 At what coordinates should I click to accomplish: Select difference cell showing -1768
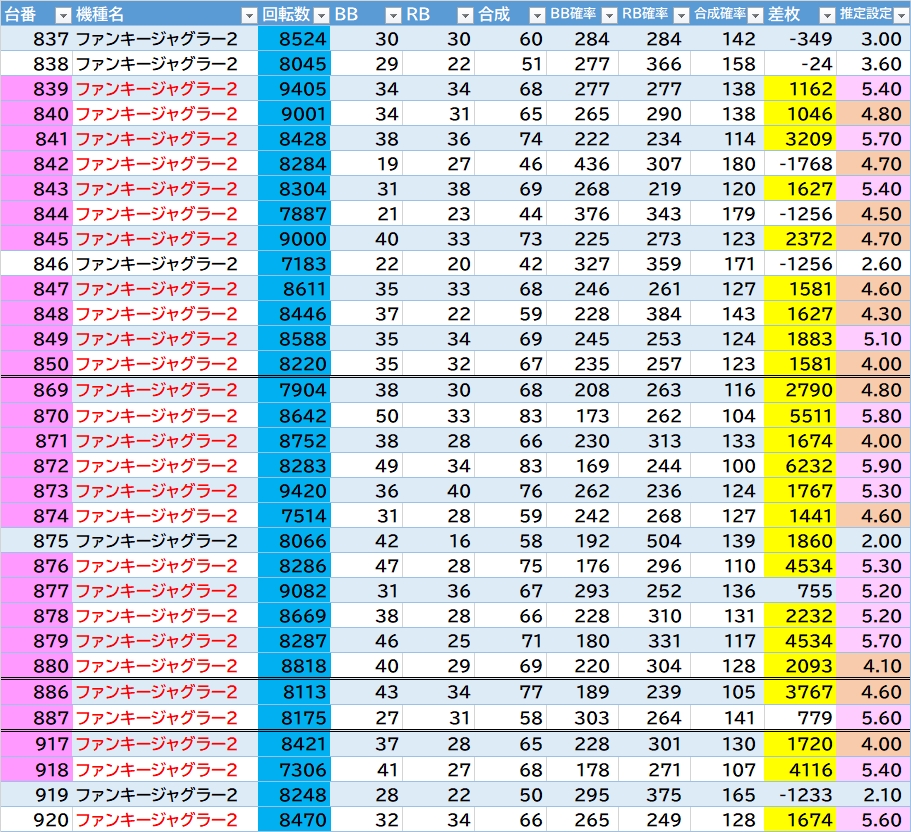point(800,164)
